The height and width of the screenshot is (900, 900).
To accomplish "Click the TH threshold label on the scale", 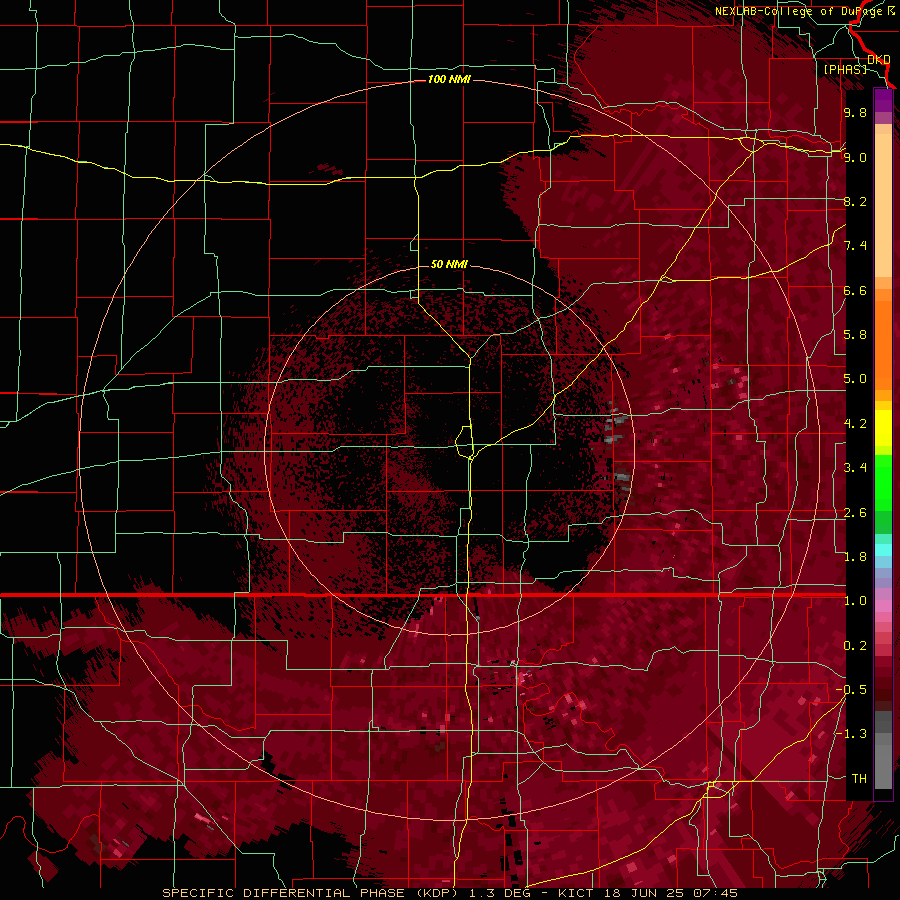I will [x=859, y=779].
